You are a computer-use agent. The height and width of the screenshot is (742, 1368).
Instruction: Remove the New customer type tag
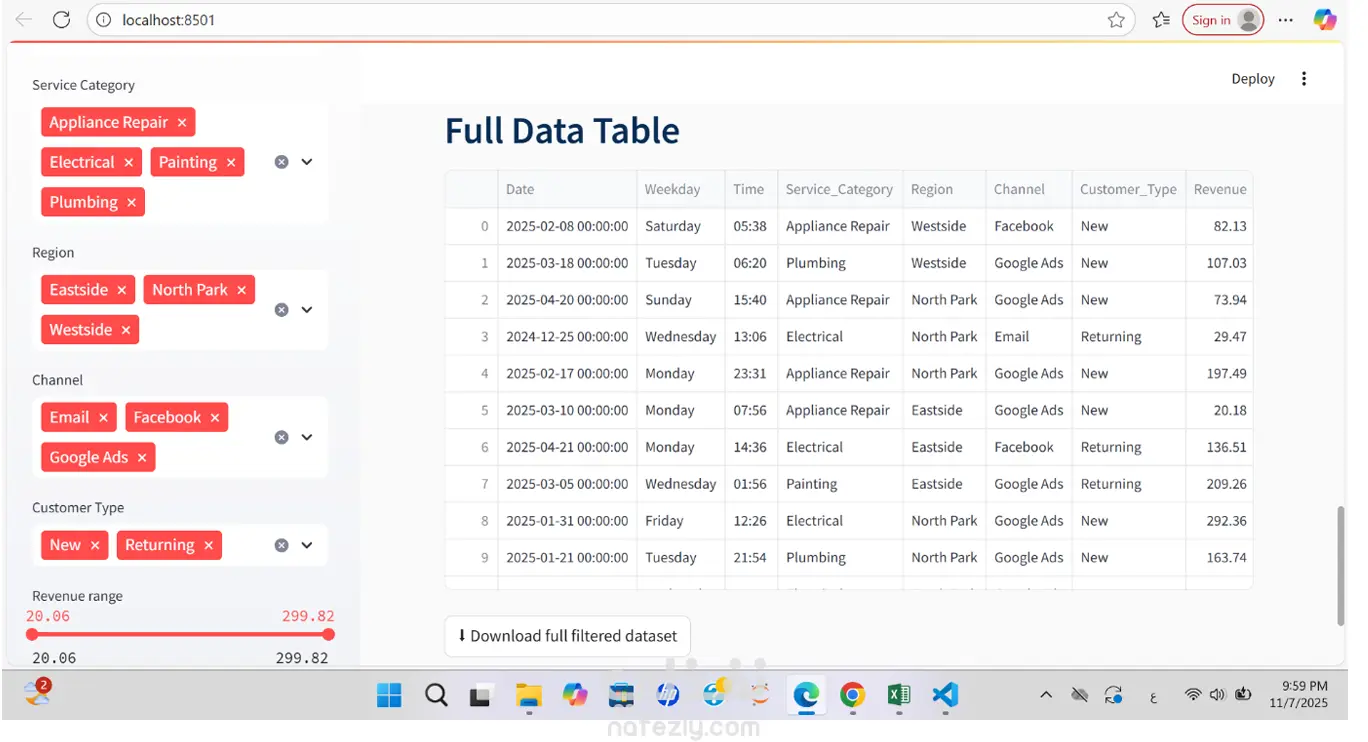95,545
